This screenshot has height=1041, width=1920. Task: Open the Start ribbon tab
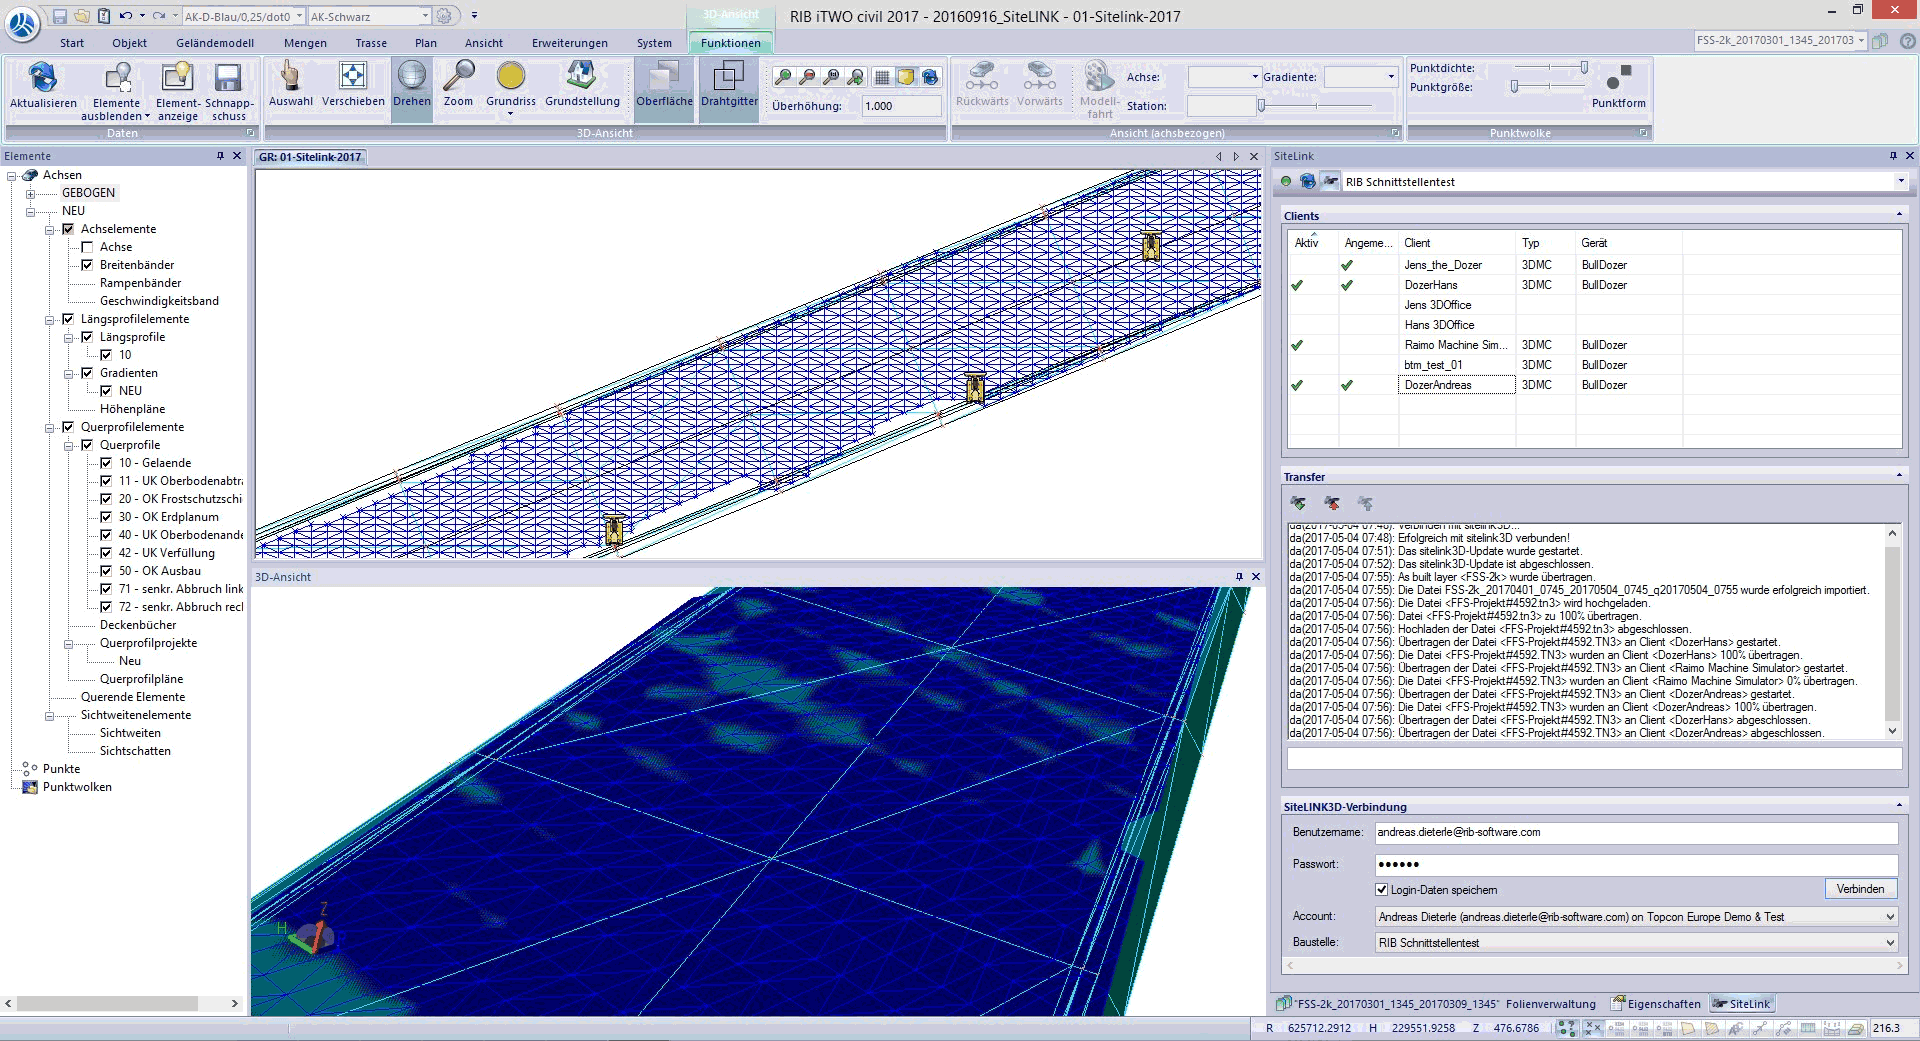pyautogui.click(x=72, y=43)
